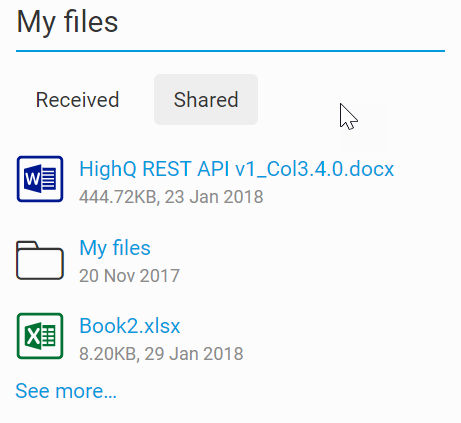Select the Shared tab
Image resolution: width=461 pixels, height=423 pixels.
206,99
